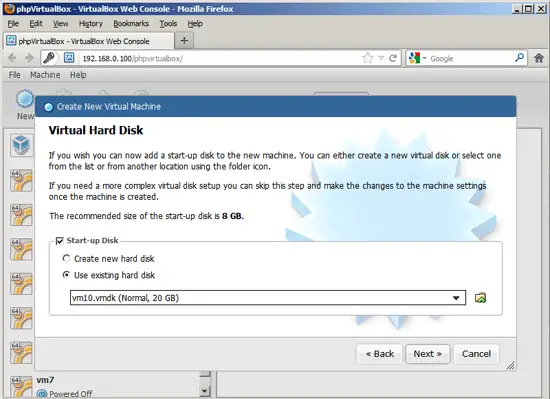The height and width of the screenshot is (399, 550).
Task: Open the Firefox Help menu
Action: click(x=195, y=23)
